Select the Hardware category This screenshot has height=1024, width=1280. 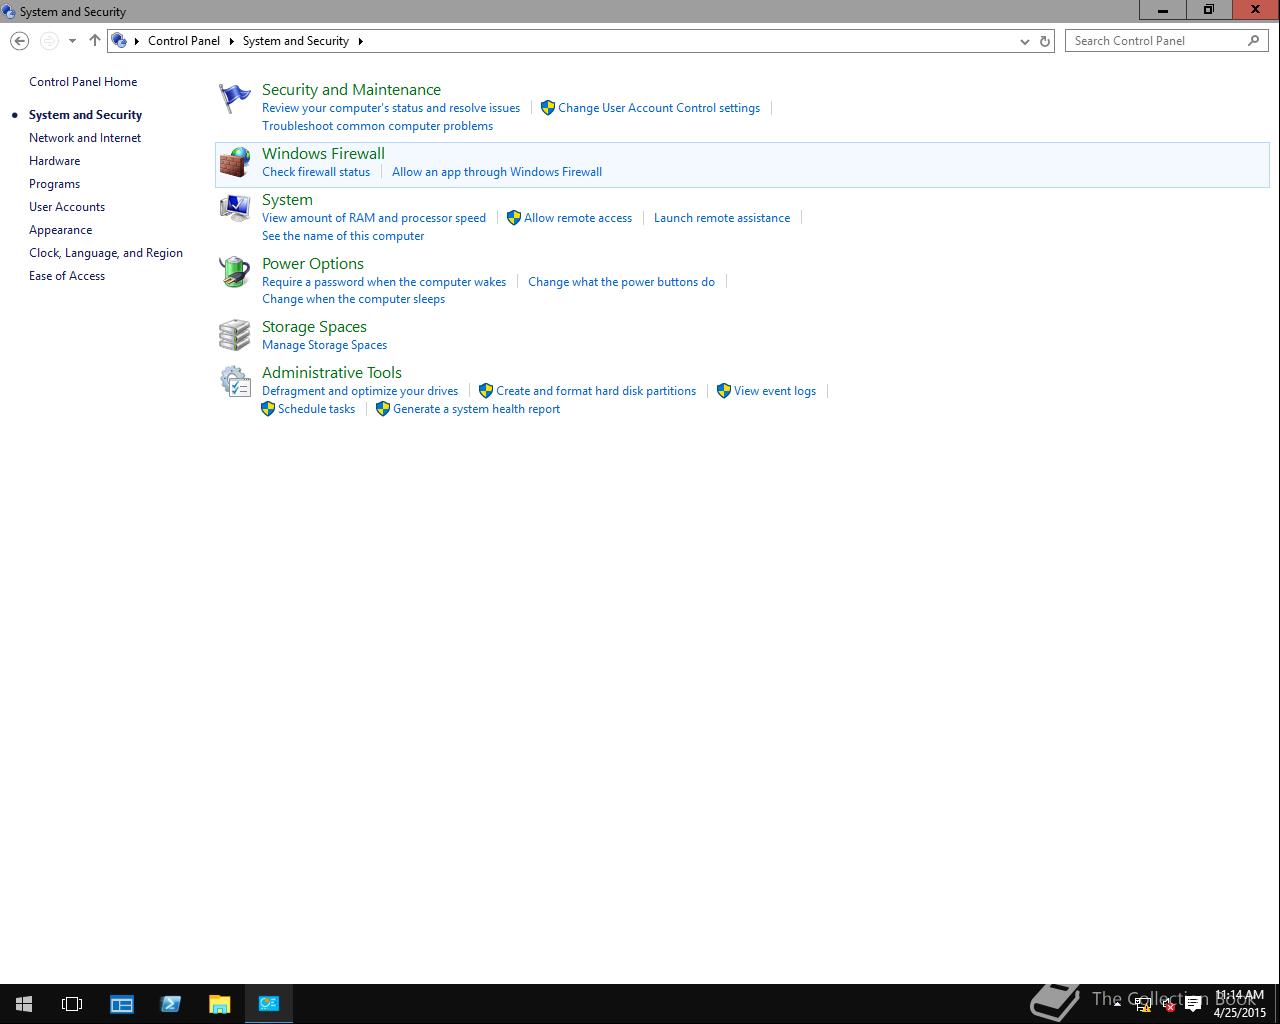click(x=54, y=161)
